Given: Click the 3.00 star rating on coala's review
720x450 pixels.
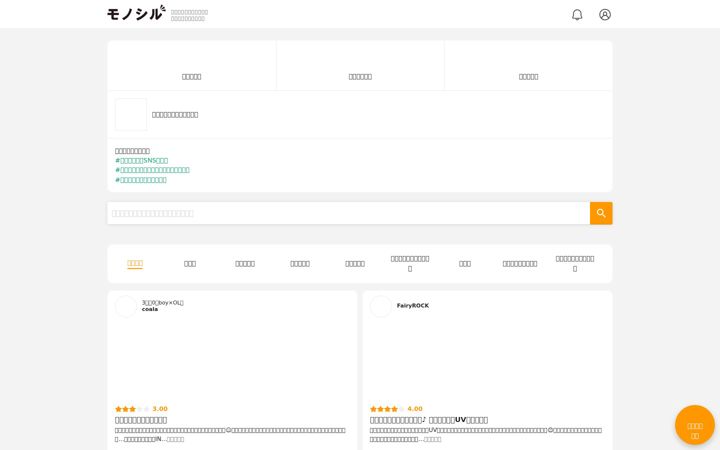Looking at the screenshot, I should click(x=141, y=409).
